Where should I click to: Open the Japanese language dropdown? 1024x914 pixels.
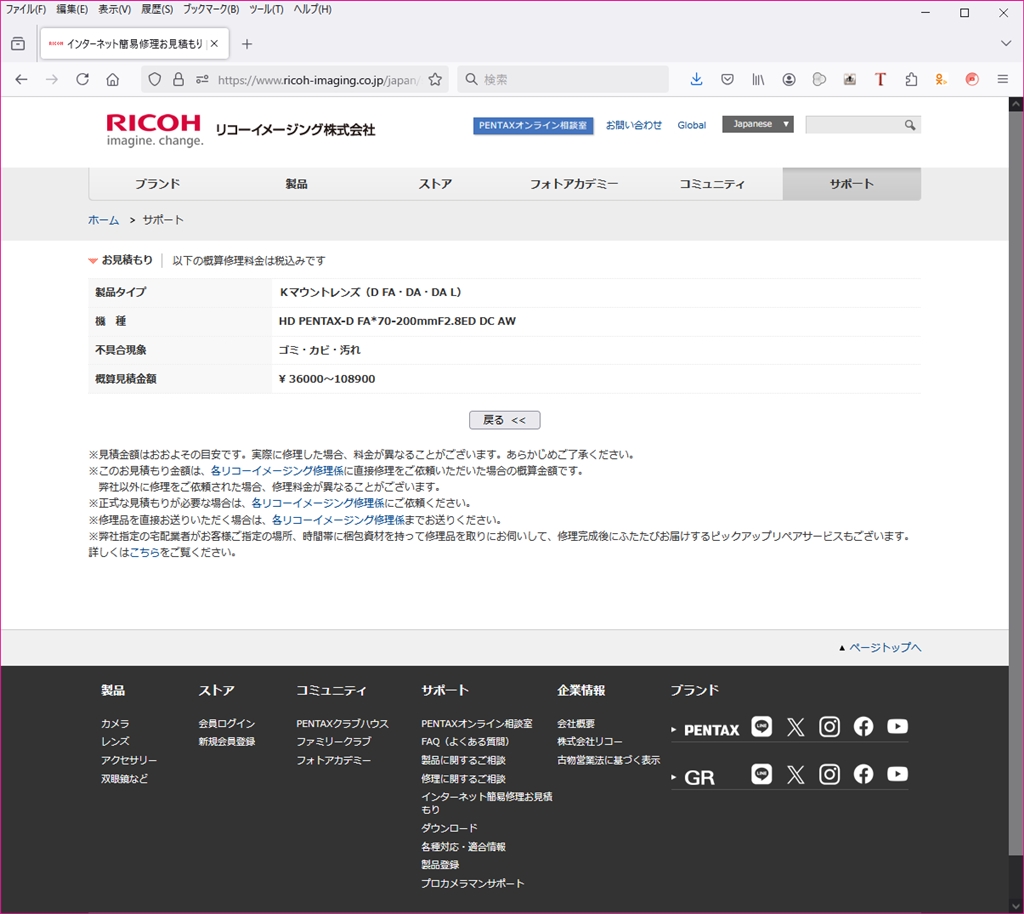758,124
